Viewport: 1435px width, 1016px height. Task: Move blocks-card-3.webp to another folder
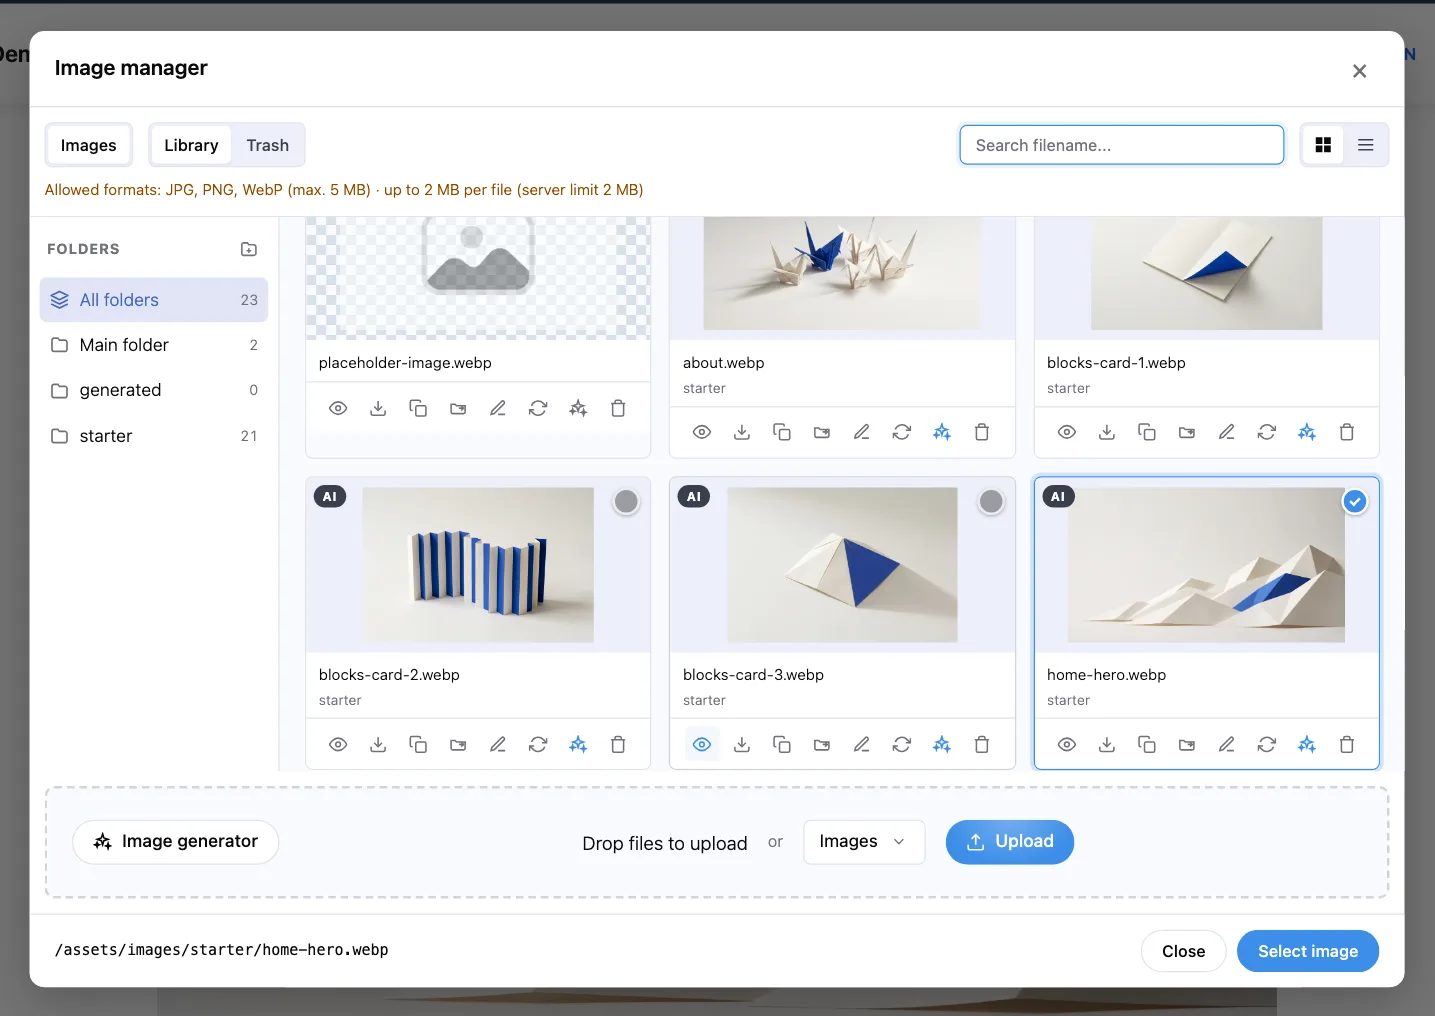point(822,744)
